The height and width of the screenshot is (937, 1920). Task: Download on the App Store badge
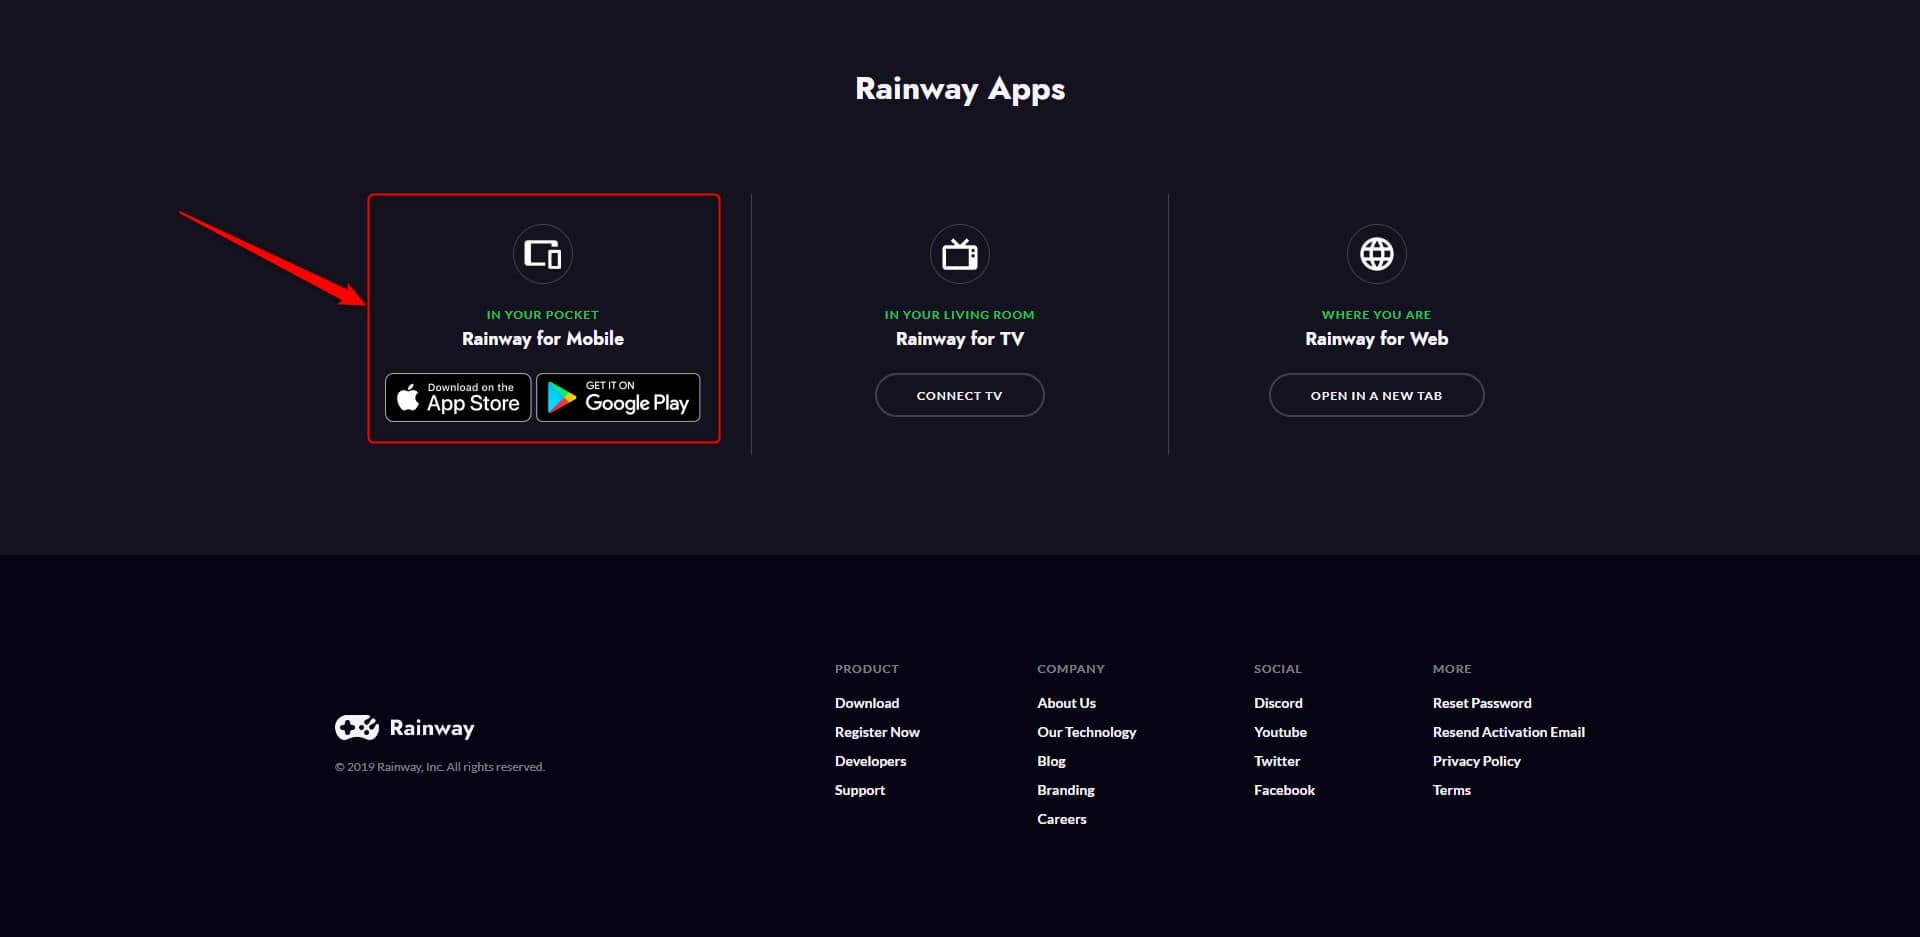pos(458,397)
